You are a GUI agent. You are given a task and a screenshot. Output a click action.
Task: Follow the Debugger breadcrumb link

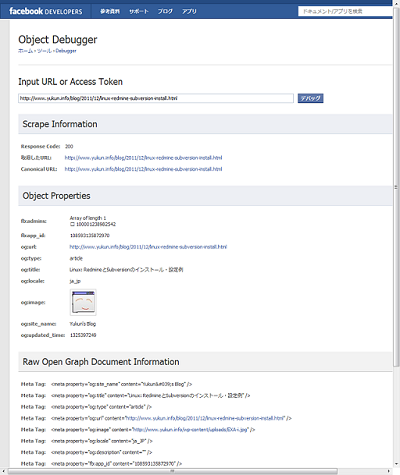66,51
